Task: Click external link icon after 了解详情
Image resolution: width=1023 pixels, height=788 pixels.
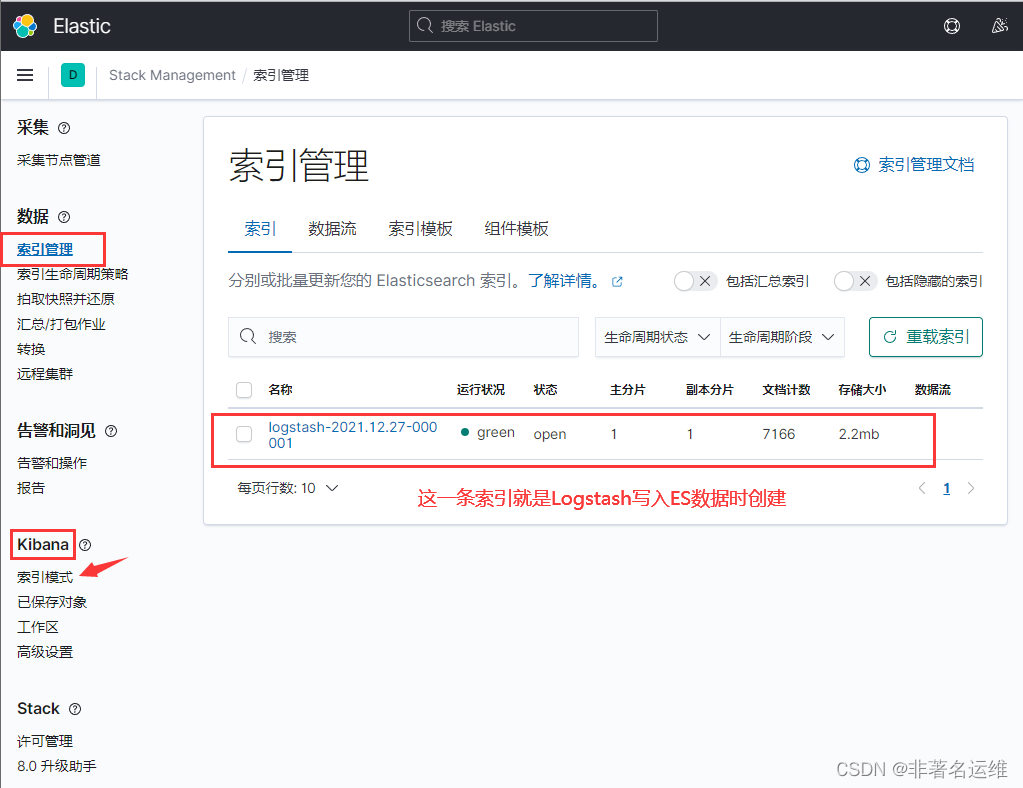Action: (x=617, y=282)
